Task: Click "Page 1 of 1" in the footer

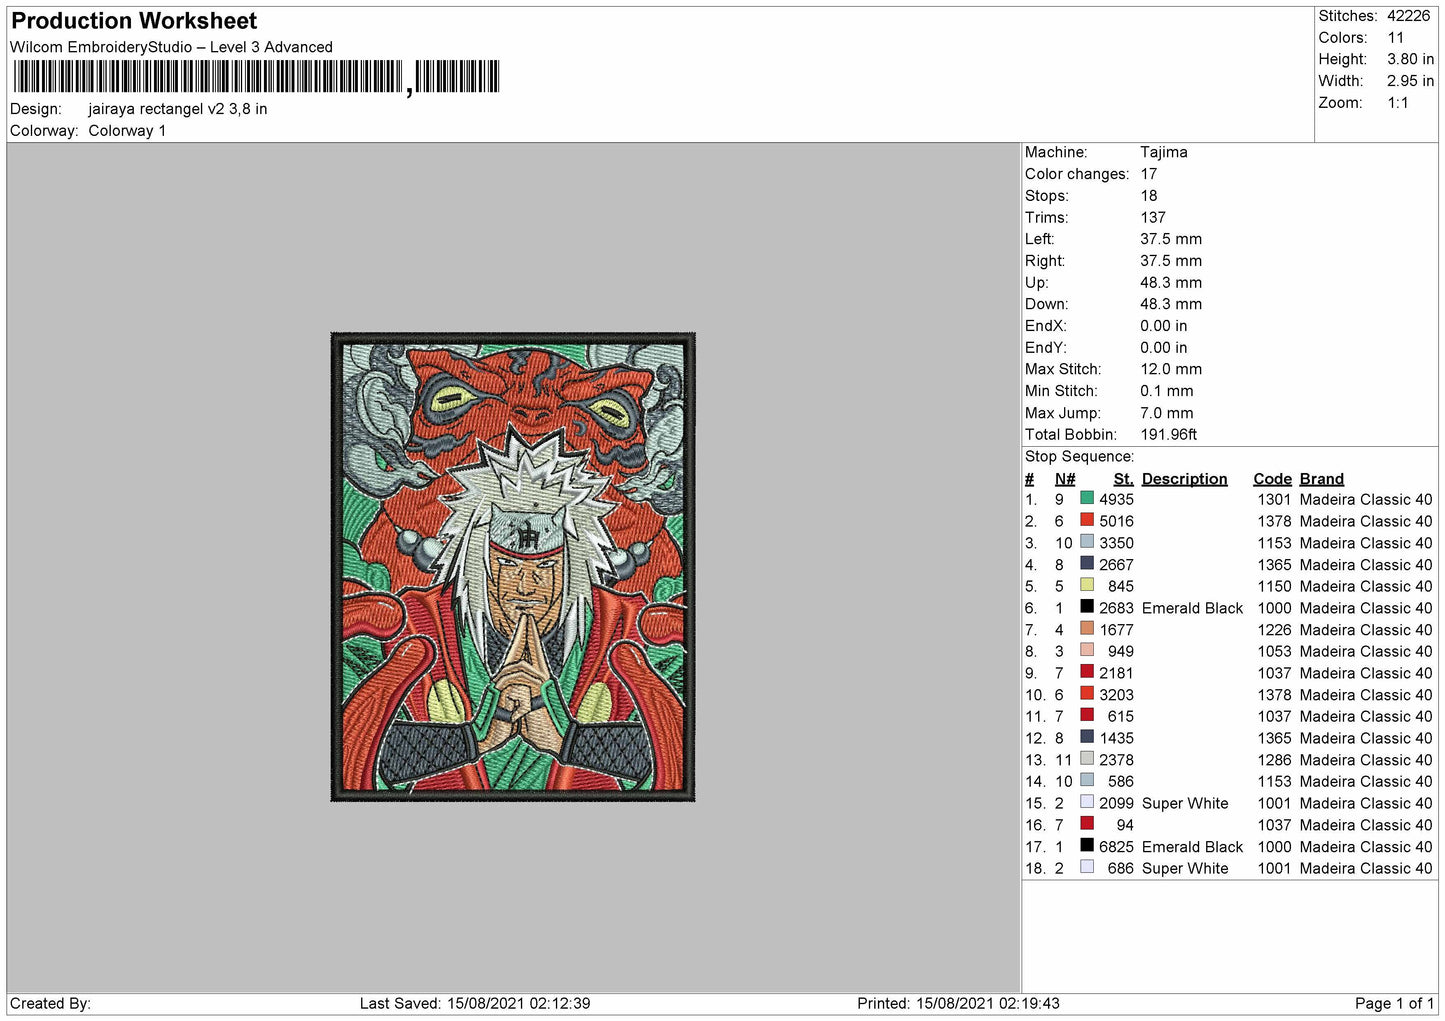Action: pos(1394,1004)
